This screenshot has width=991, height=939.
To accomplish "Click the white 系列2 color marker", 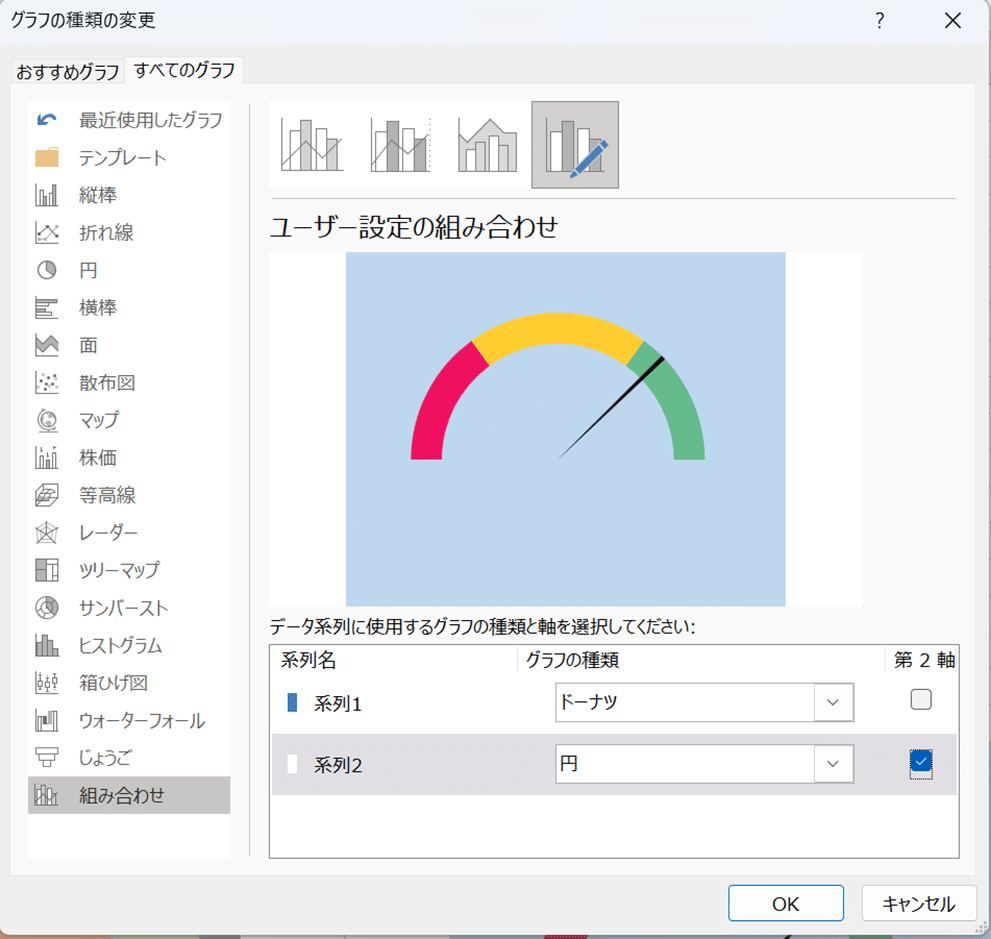I will click(292, 764).
